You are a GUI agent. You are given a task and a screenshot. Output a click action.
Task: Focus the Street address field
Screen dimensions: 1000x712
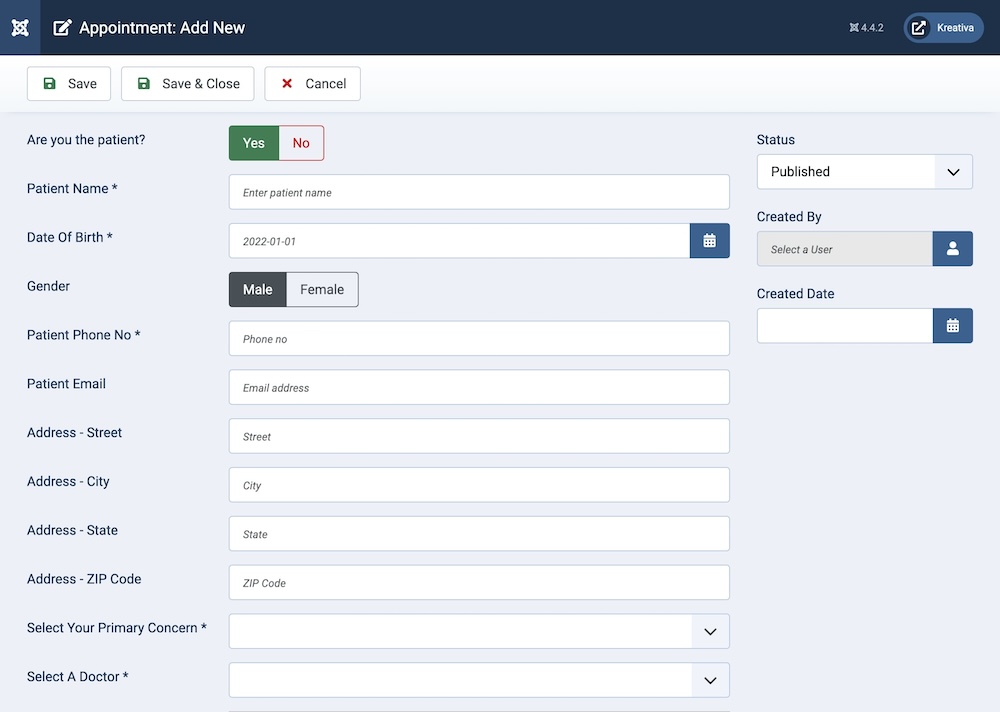click(479, 436)
